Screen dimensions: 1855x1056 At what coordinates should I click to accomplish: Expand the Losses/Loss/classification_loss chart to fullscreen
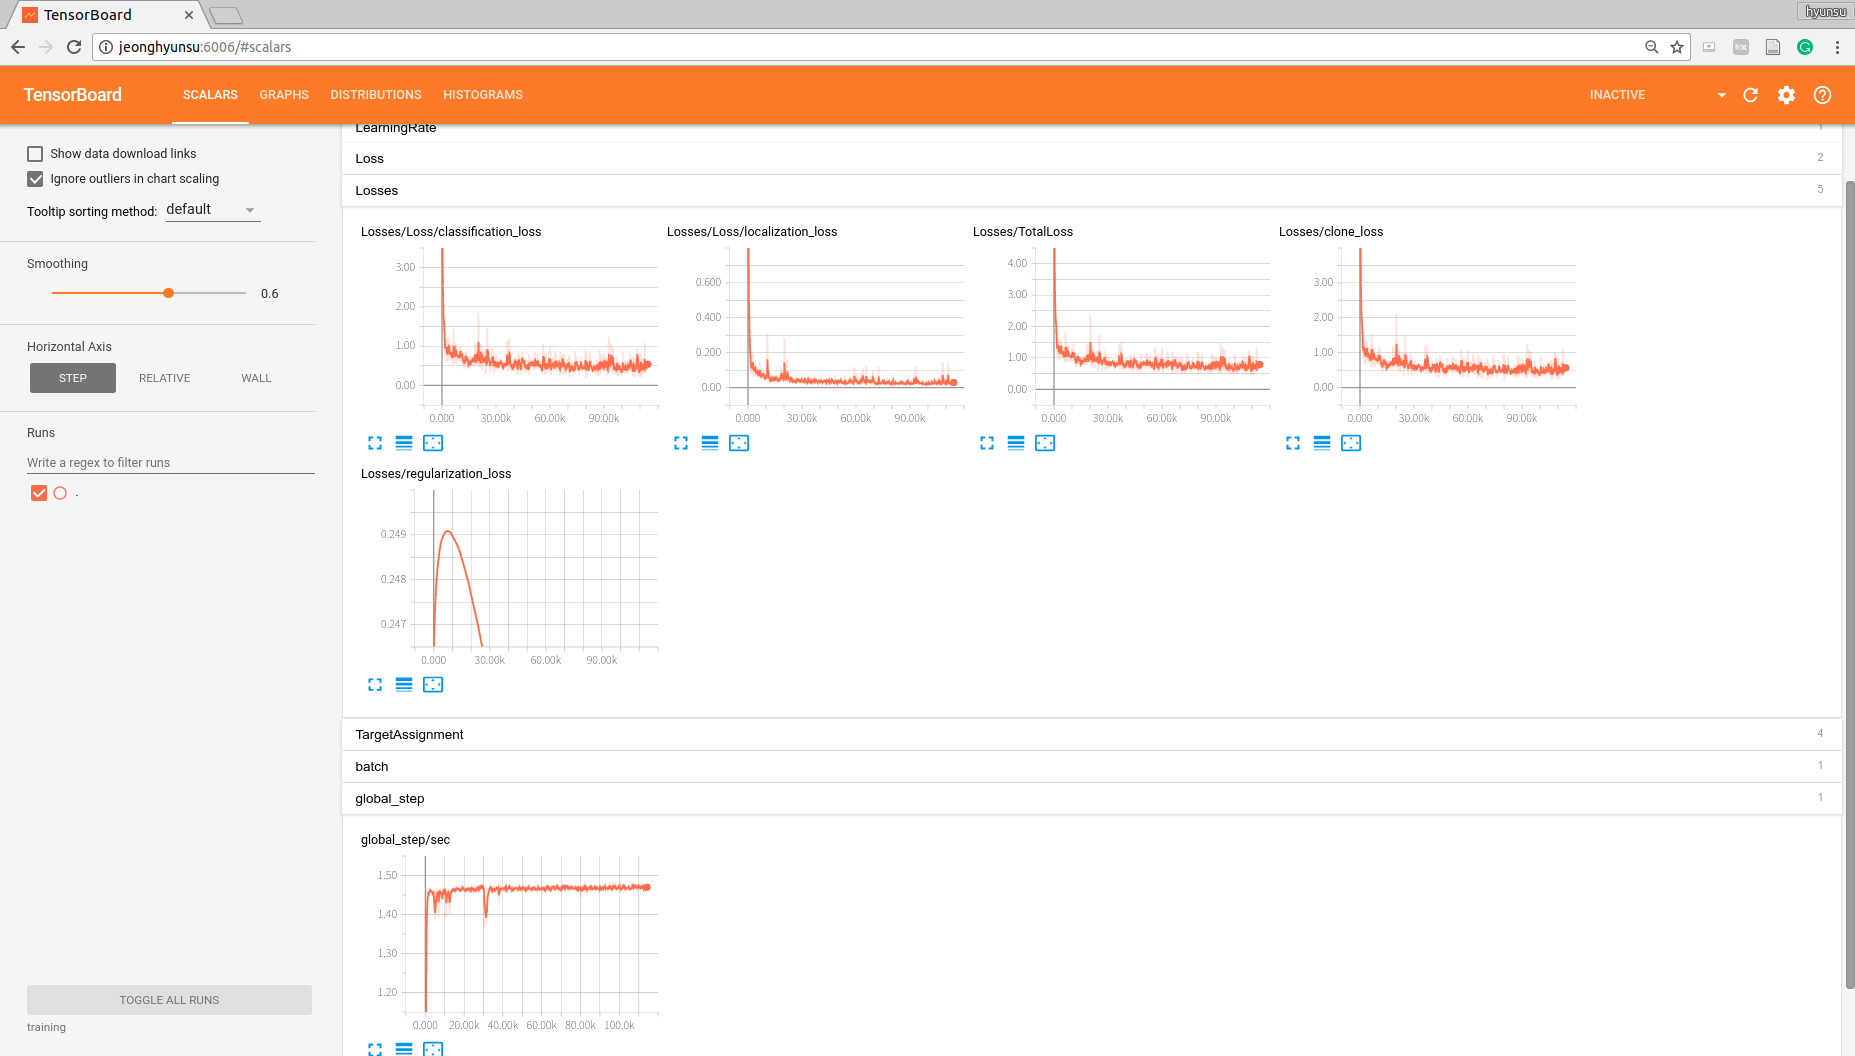coord(375,443)
